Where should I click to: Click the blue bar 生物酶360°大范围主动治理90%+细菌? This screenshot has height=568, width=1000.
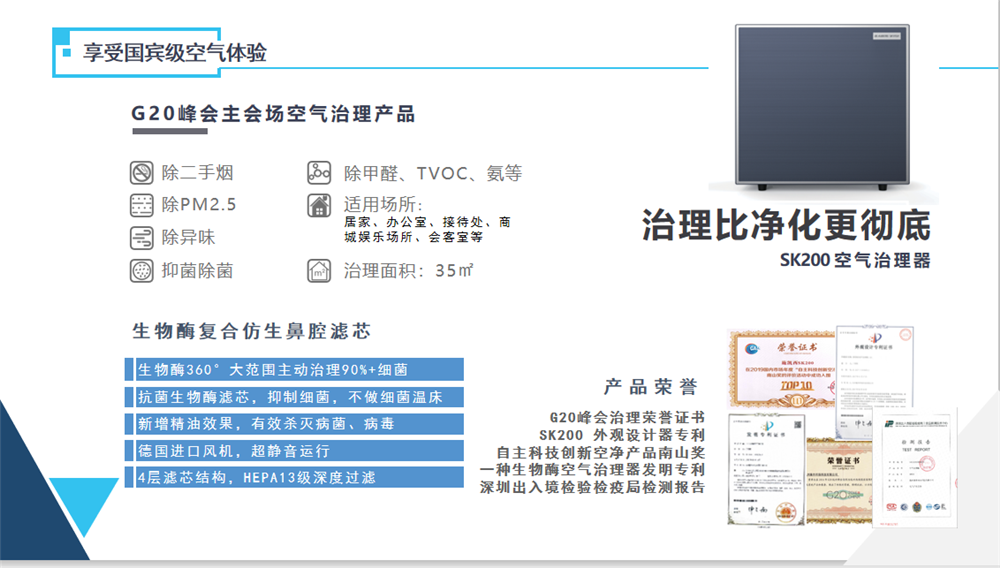tap(295, 370)
